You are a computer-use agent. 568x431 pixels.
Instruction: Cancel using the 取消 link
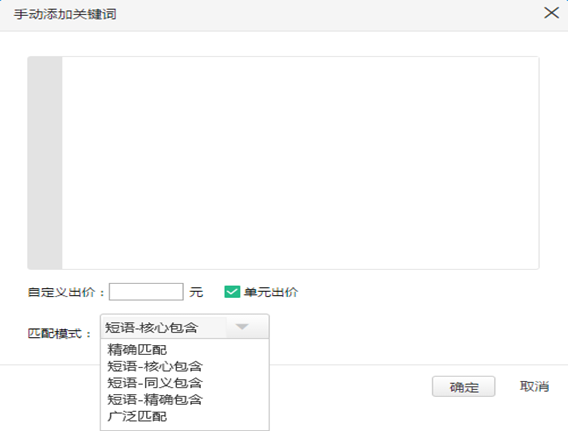[x=534, y=386]
